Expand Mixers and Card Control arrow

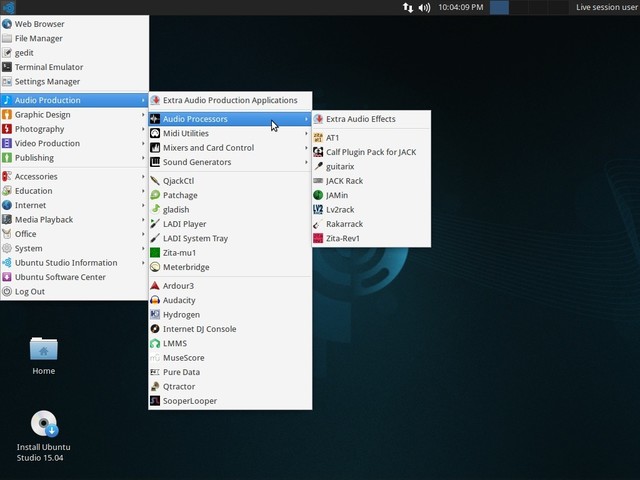click(x=306, y=147)
